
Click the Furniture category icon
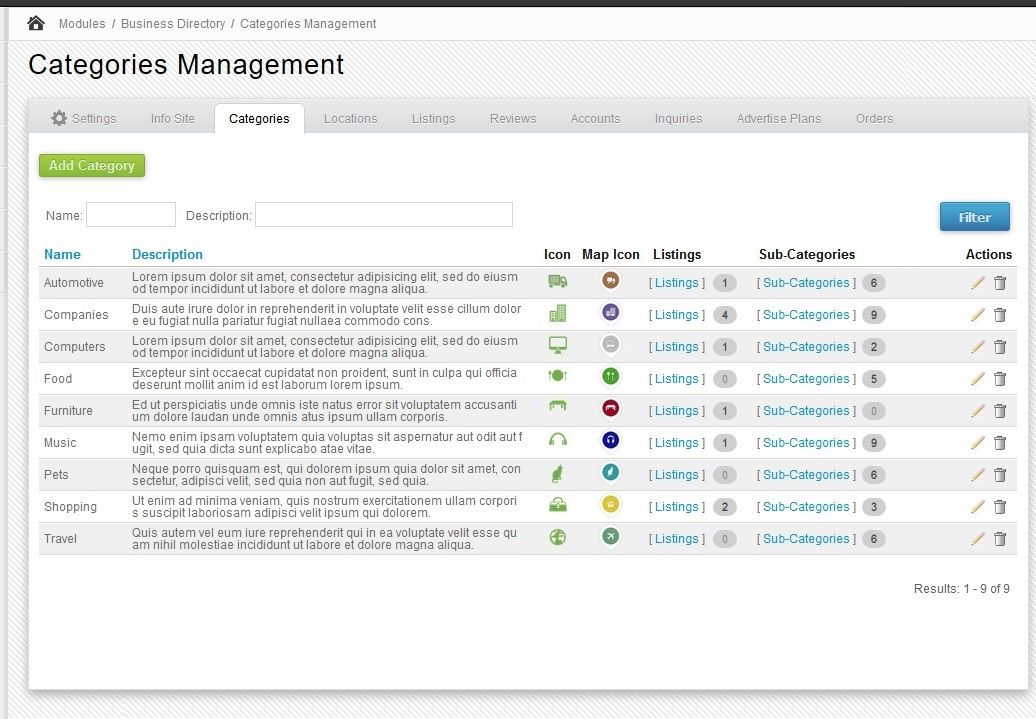(557, 408)
